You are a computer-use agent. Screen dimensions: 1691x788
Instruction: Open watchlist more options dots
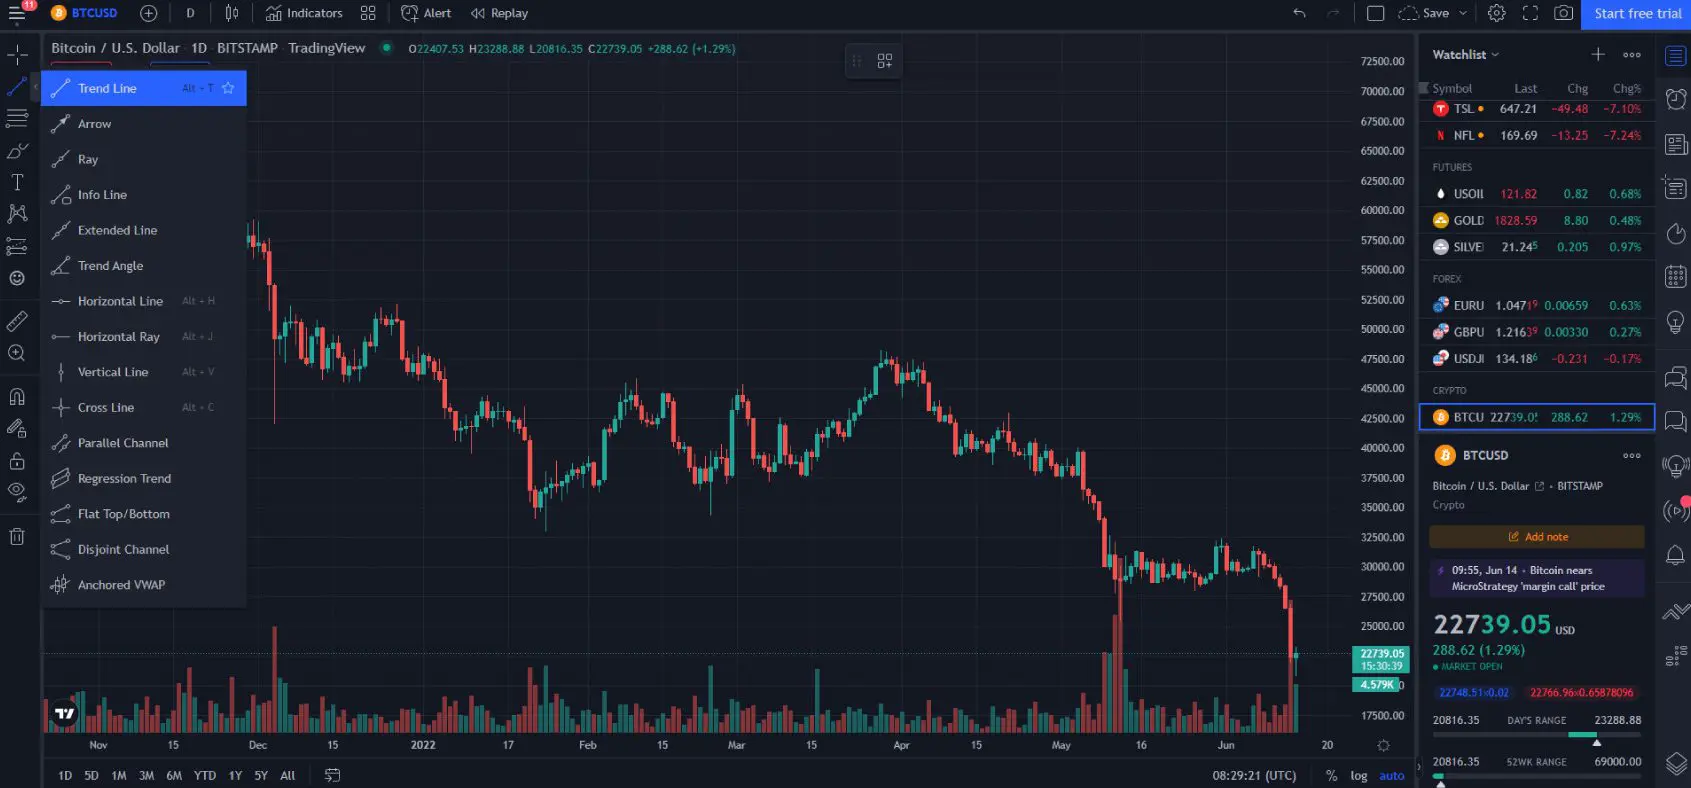(1632, 55)
